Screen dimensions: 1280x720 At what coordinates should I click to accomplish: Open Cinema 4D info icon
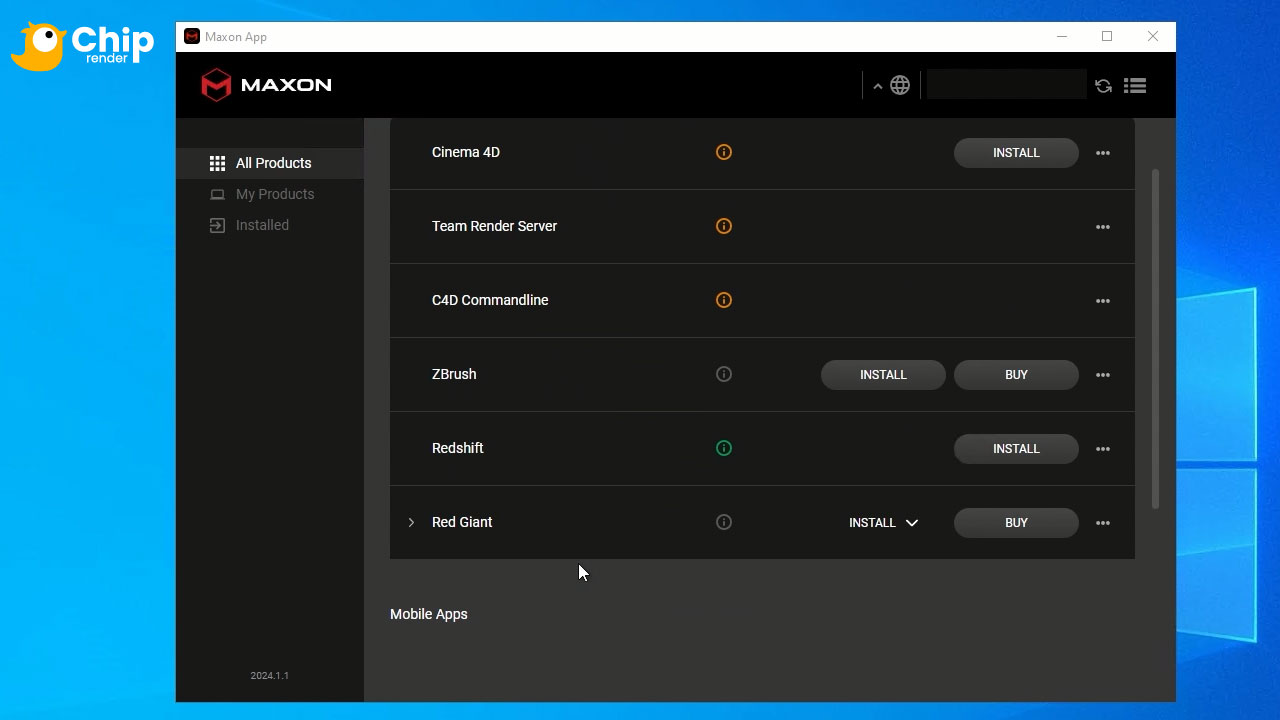click(724, 152)
